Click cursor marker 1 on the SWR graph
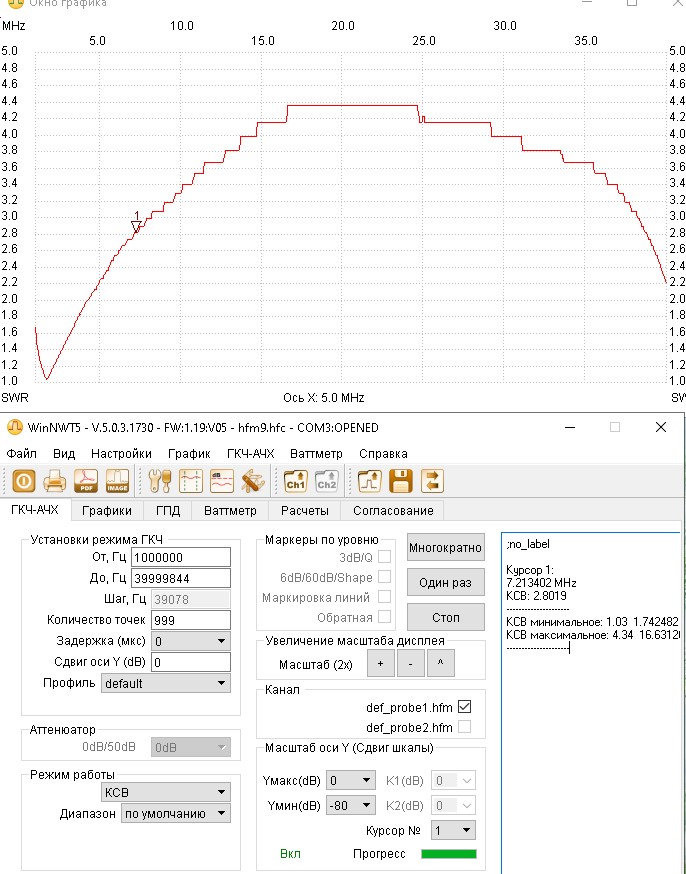Viewport: 686px width, 874px height. click(x=137, y=226)
